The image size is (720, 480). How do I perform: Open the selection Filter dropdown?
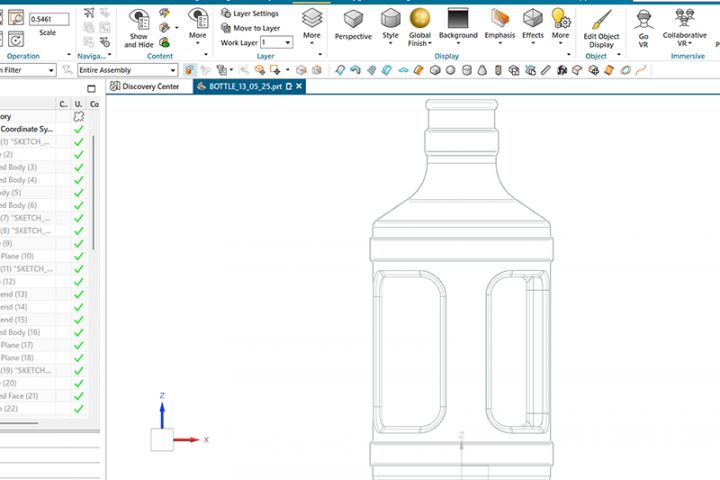pyautogui.click(x=28, y=70)
